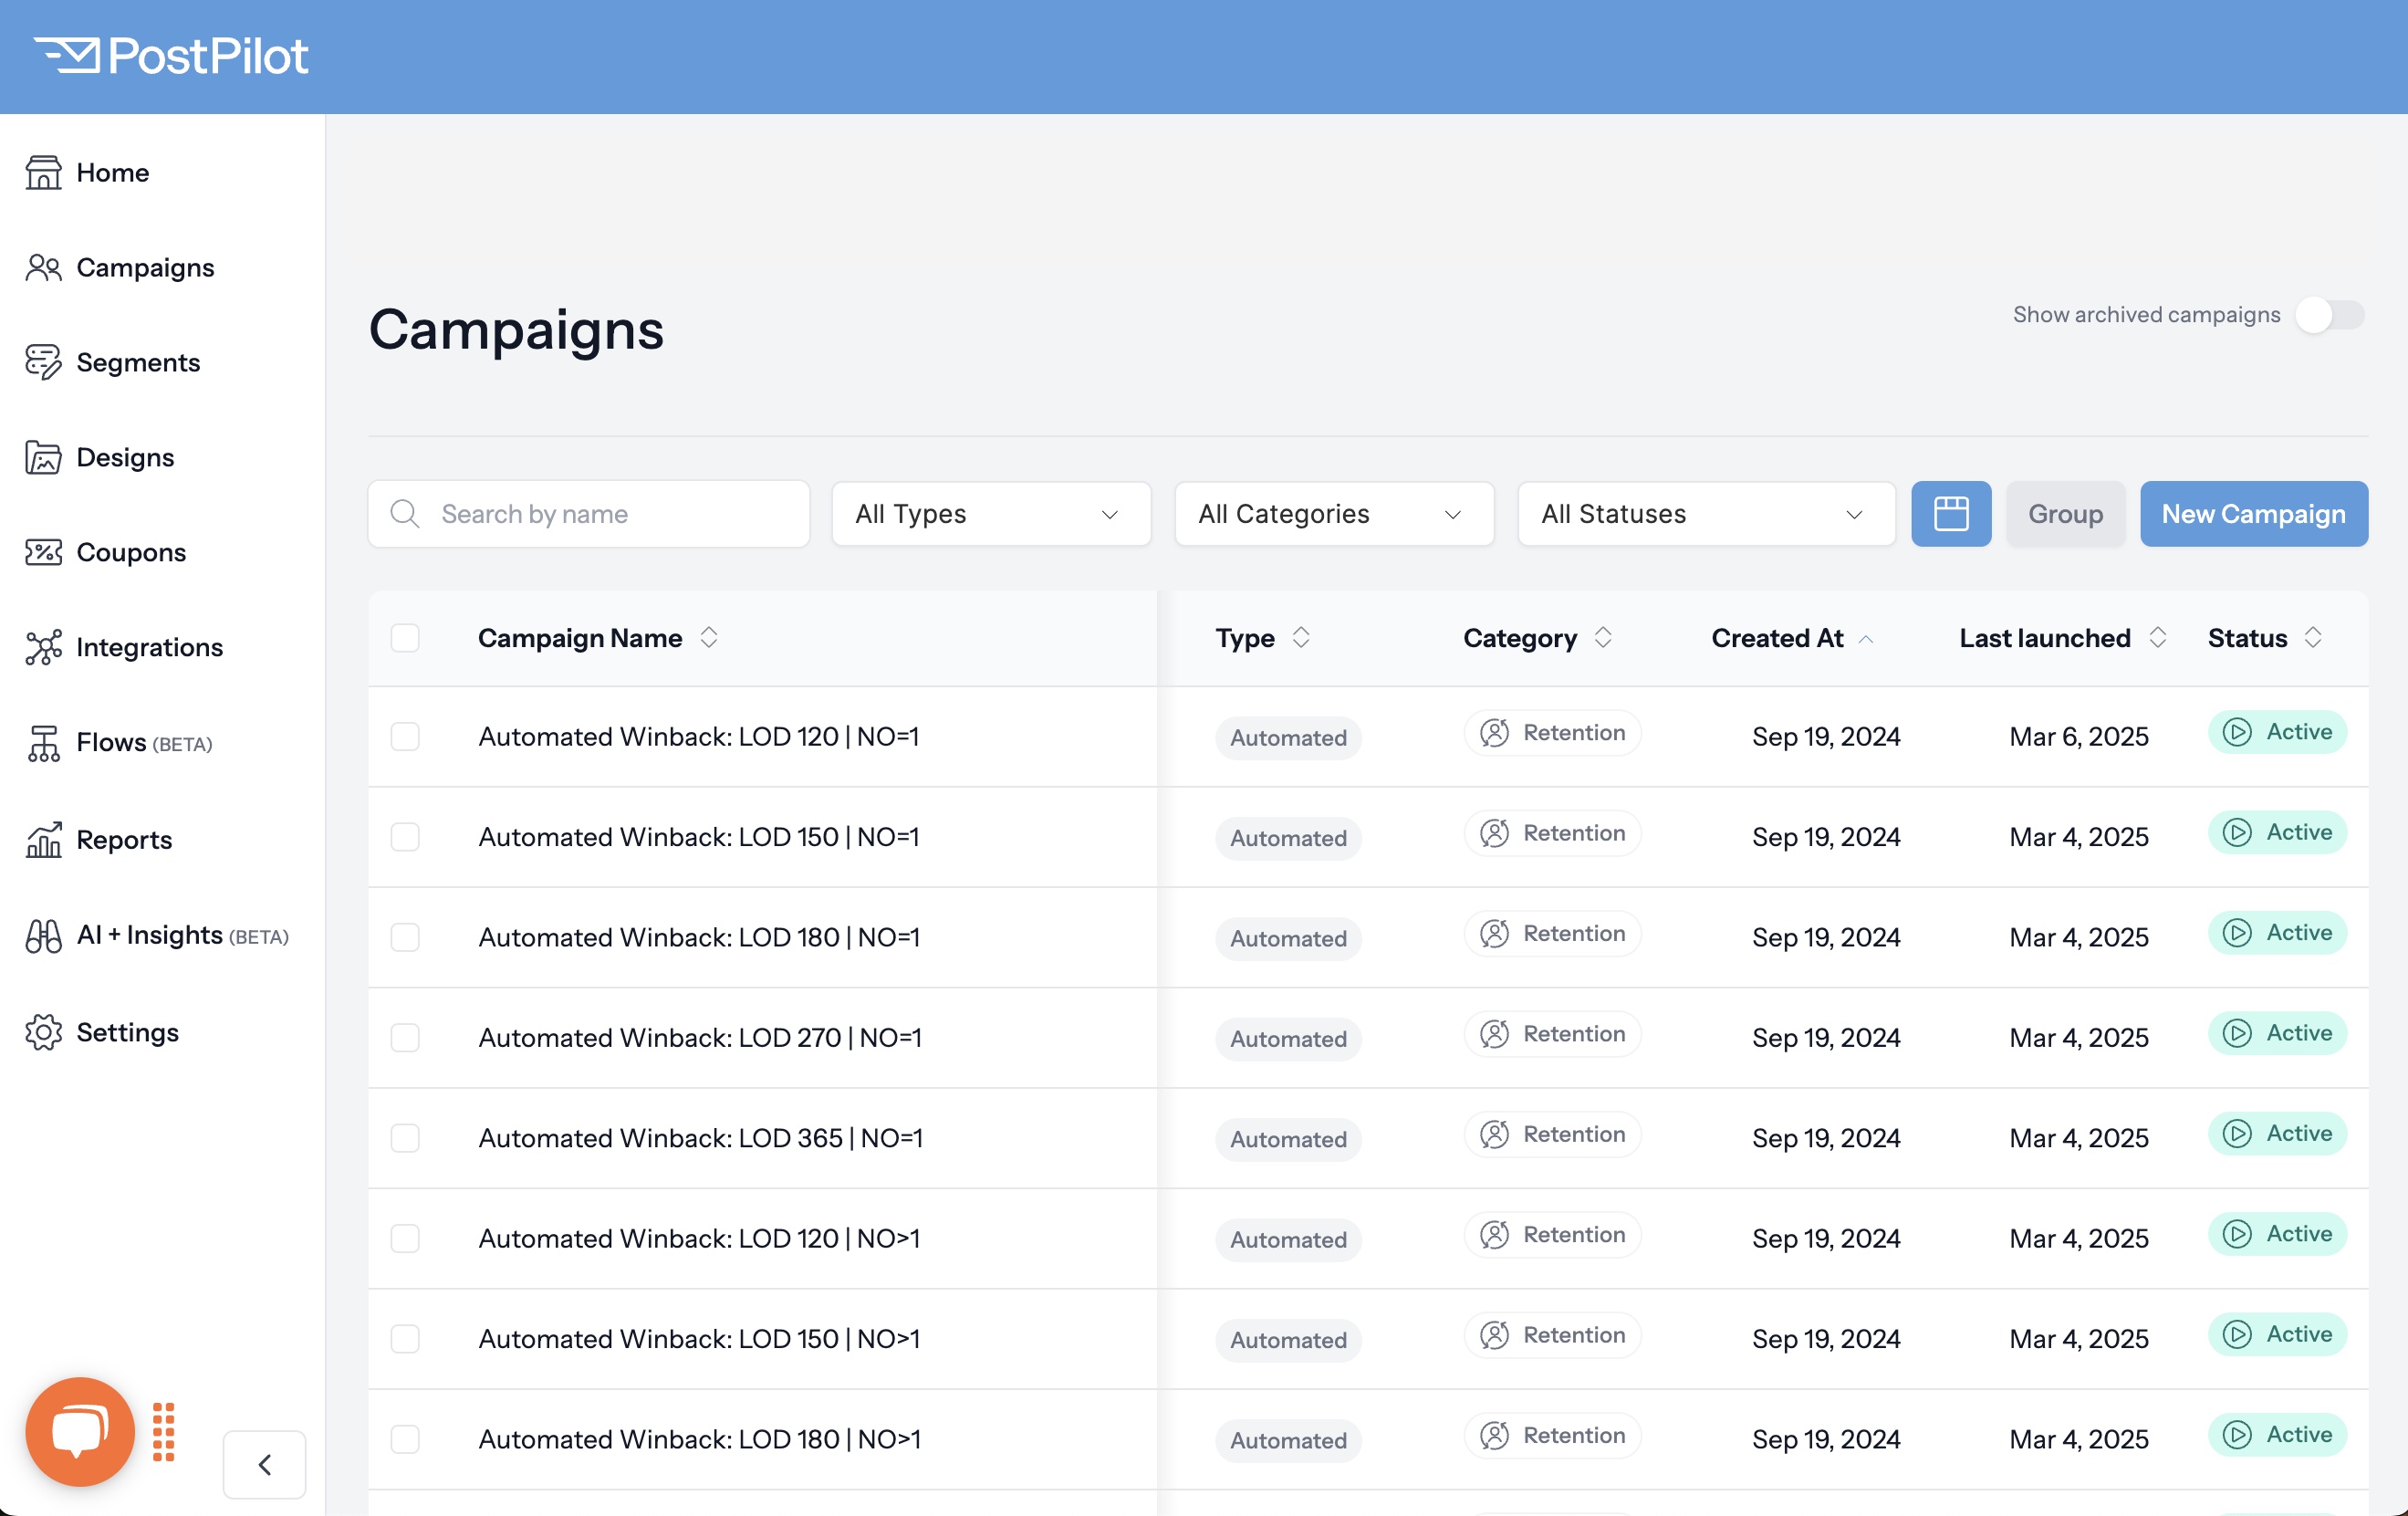Open Automated Winback: LOD 180 | NO>1
The height and width of the screenshot is (1516, 2408).
point(700,1439)
